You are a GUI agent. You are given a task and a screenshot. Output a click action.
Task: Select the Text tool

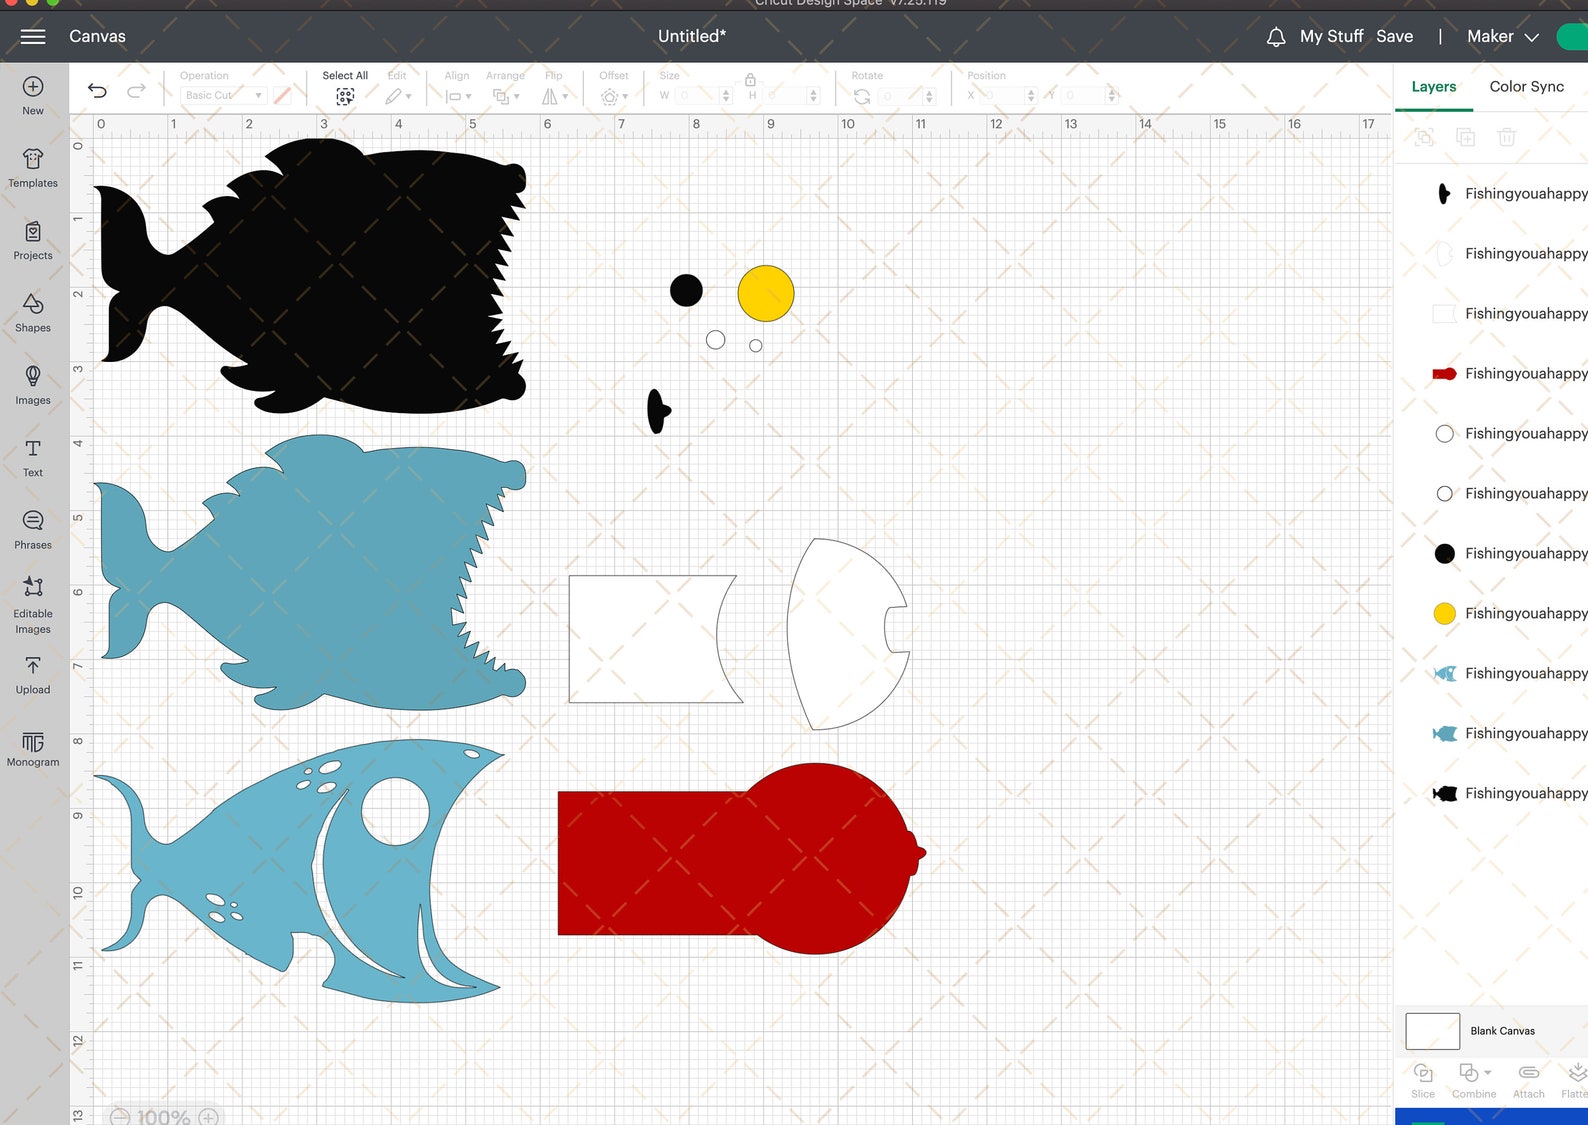pyautogui.click(x=33, y=458)
